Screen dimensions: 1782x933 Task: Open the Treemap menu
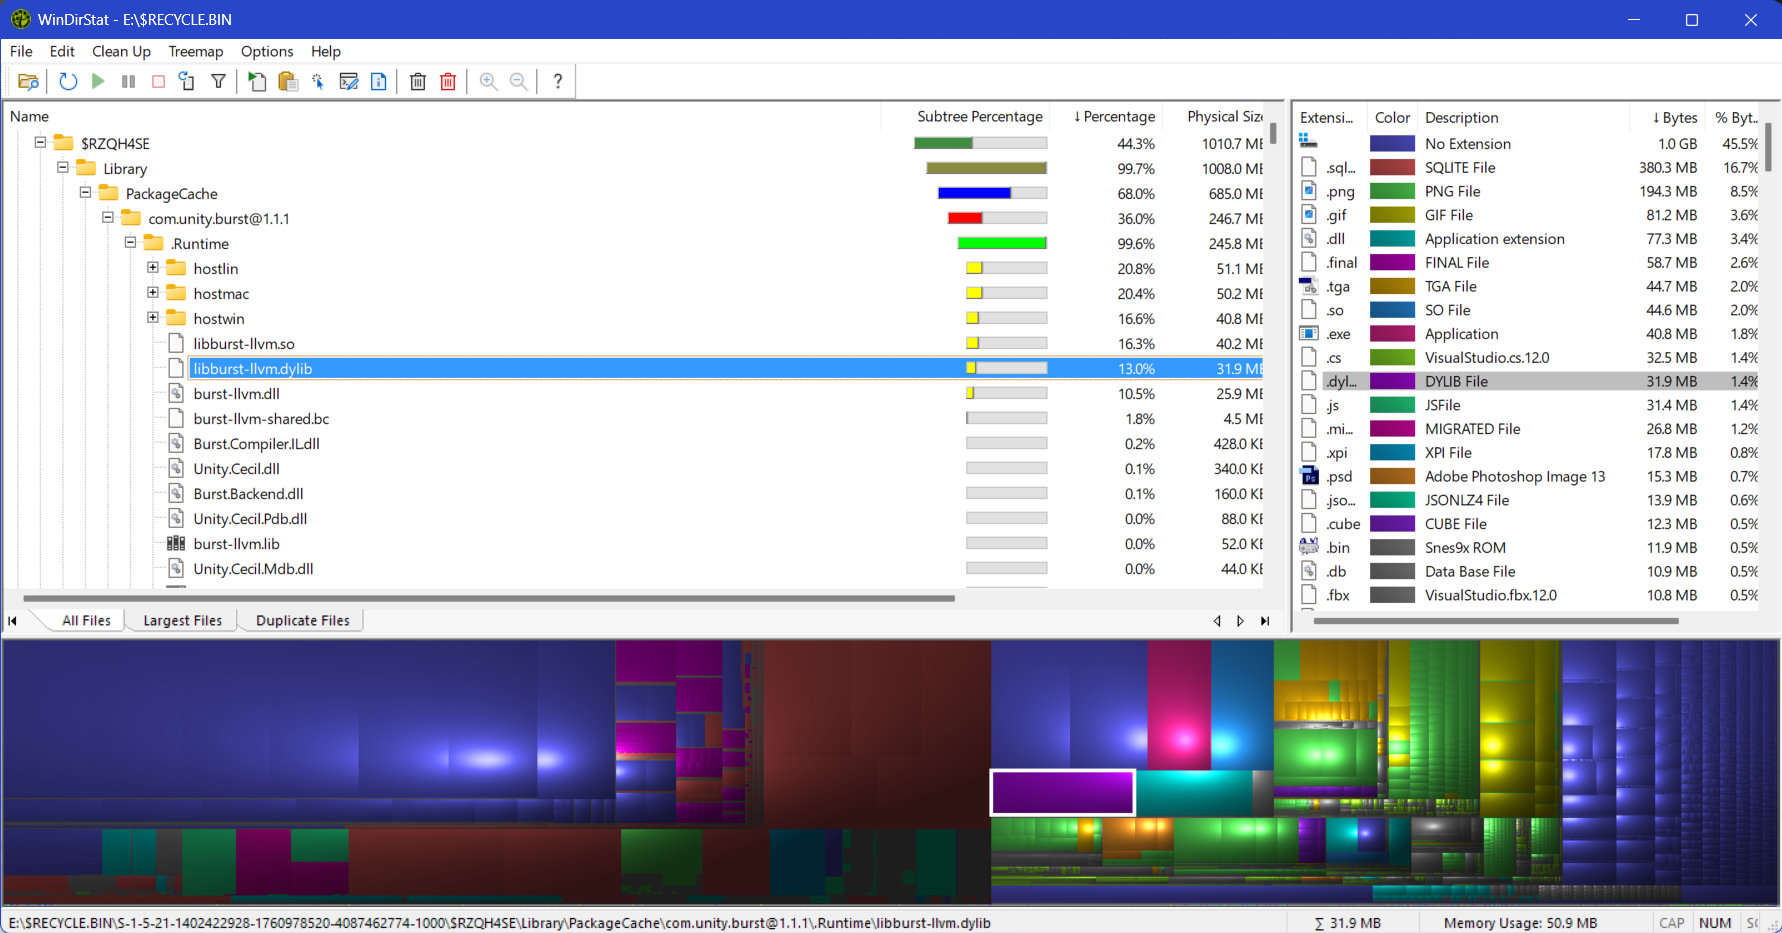click(196, 51)
